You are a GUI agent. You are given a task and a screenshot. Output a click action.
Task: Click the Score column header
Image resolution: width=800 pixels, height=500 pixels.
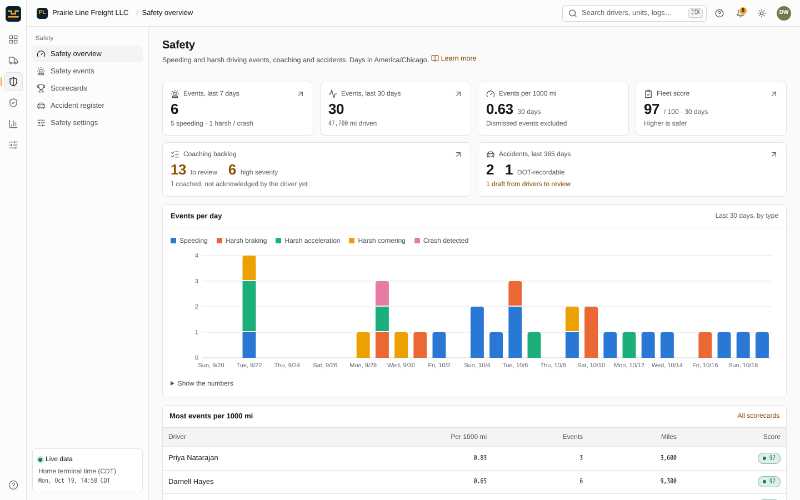click(771, 437)
